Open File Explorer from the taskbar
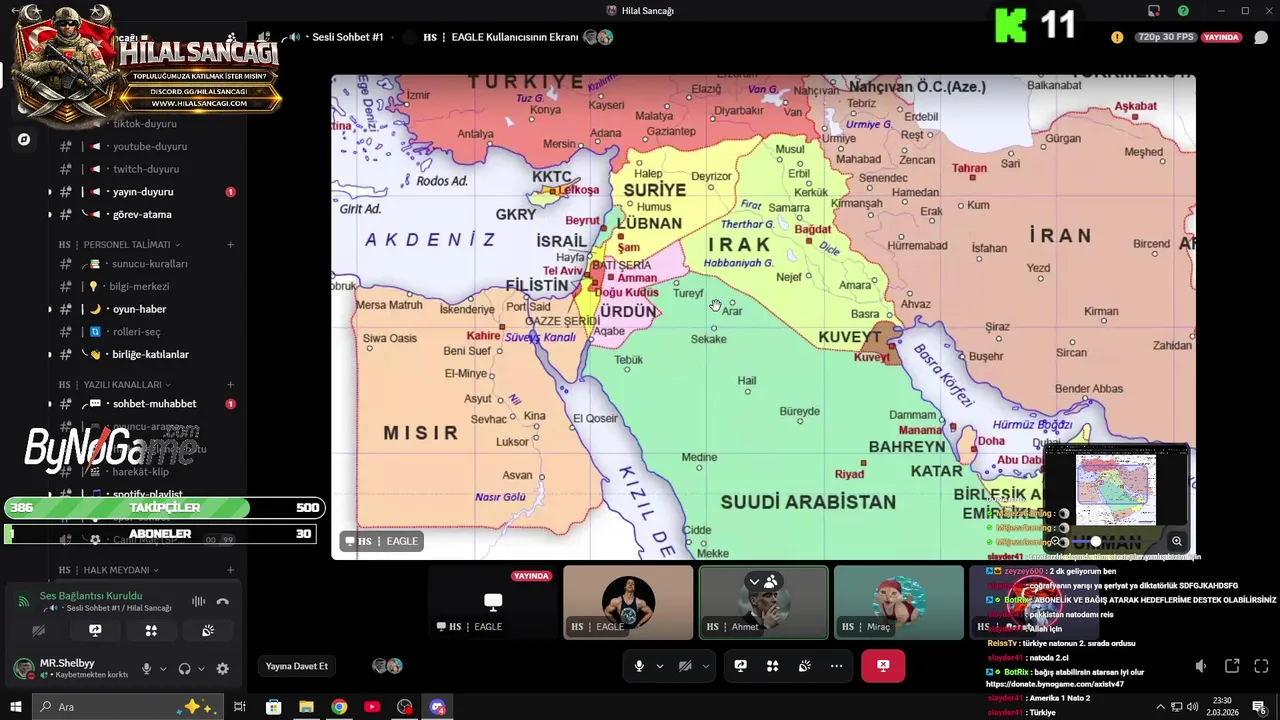Viewport: 1280px width, 720px height. [x=306, y=707]
